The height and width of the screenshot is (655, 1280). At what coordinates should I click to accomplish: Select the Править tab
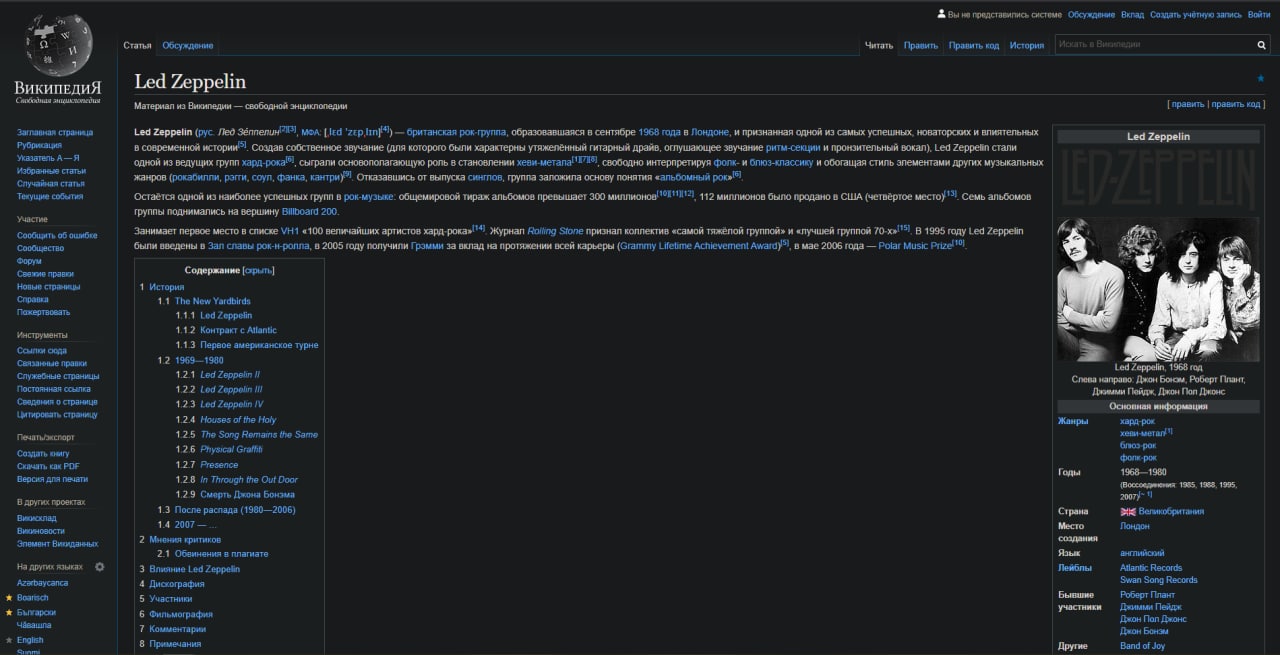click(x=921, y=46)
